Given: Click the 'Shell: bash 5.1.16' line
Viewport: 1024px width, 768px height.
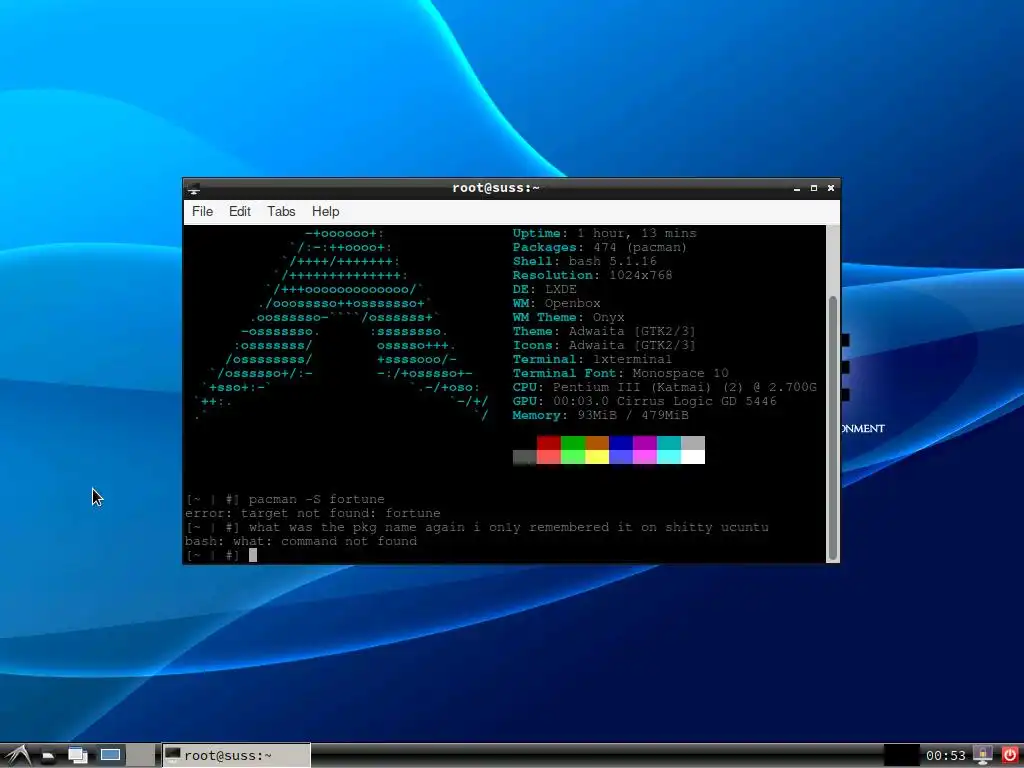Looking at the screenshot, I should click(584, 261).
